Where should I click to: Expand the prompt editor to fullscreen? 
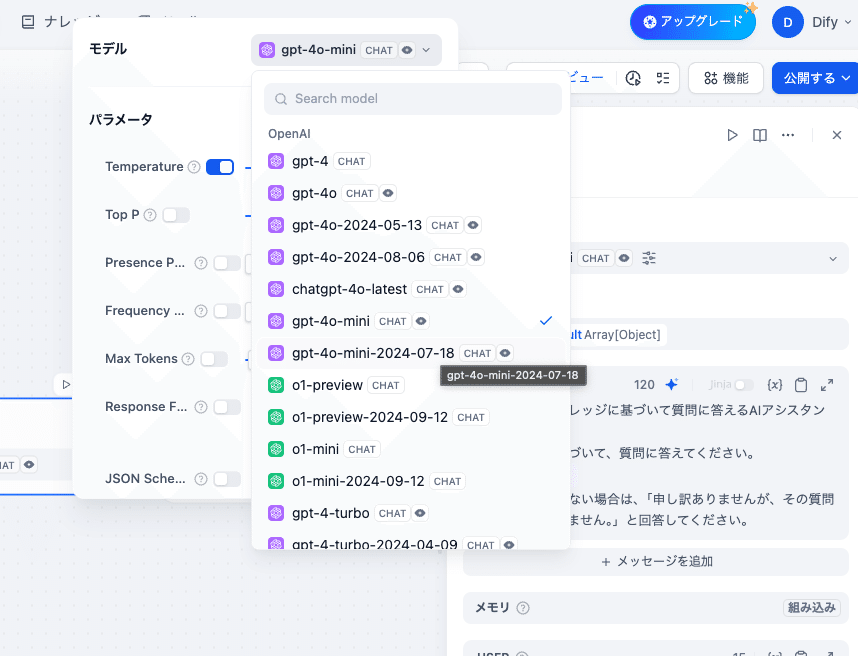click(x=827, y=385)
